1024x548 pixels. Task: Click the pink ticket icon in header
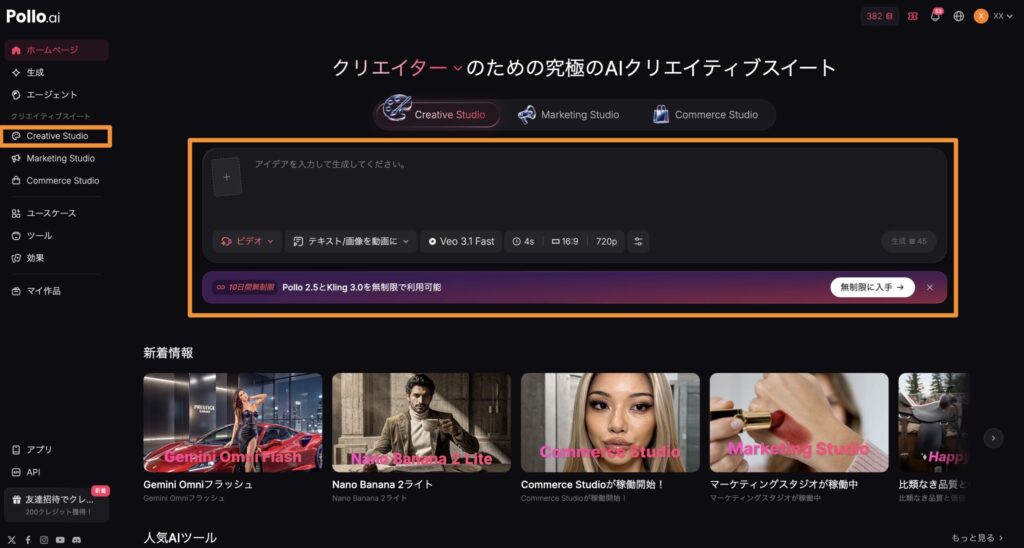click(x=913, y=16)
